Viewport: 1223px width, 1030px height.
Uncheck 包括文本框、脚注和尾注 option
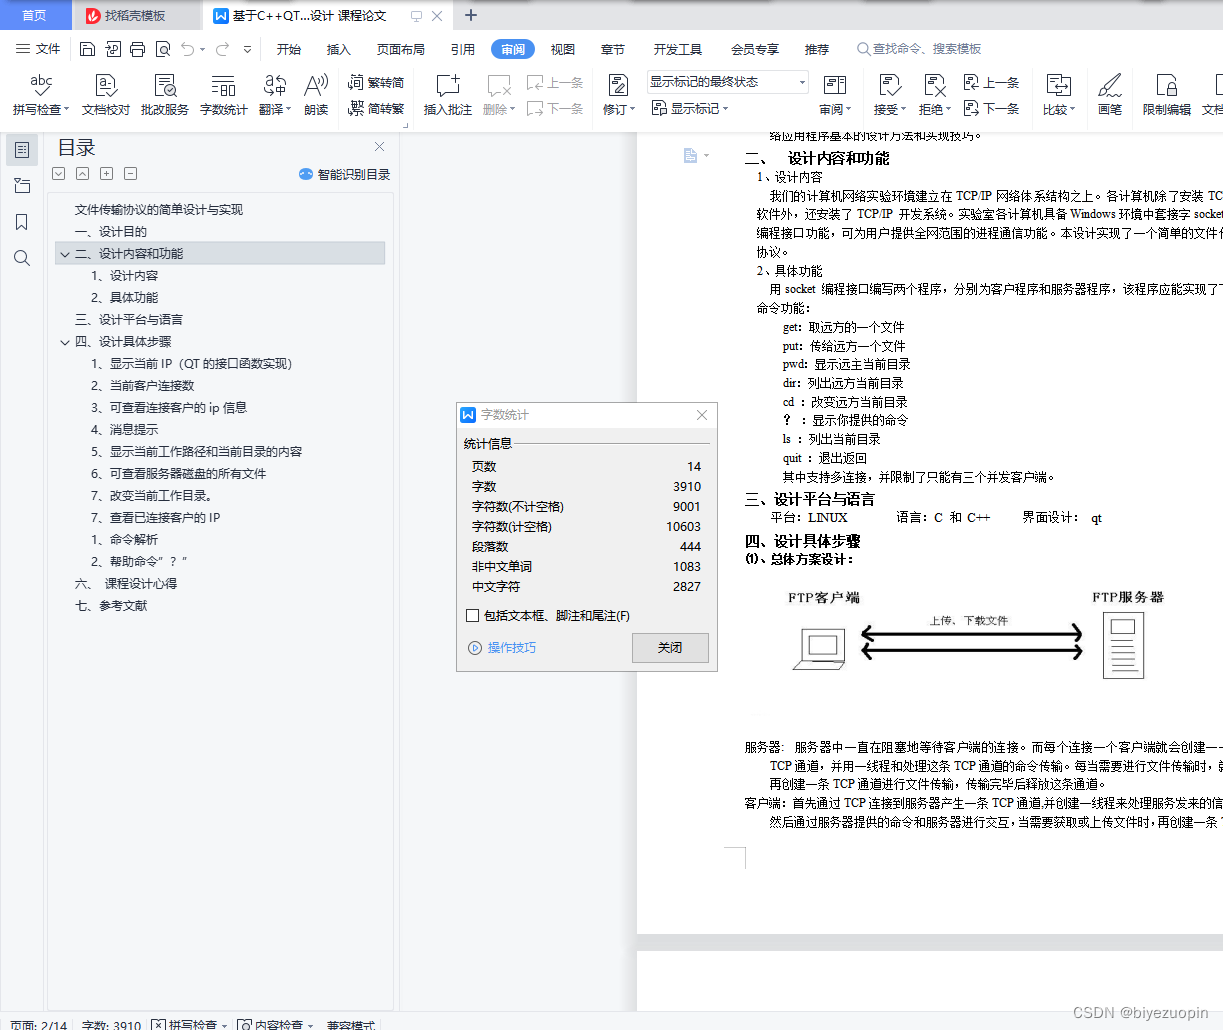pos(470,616)
